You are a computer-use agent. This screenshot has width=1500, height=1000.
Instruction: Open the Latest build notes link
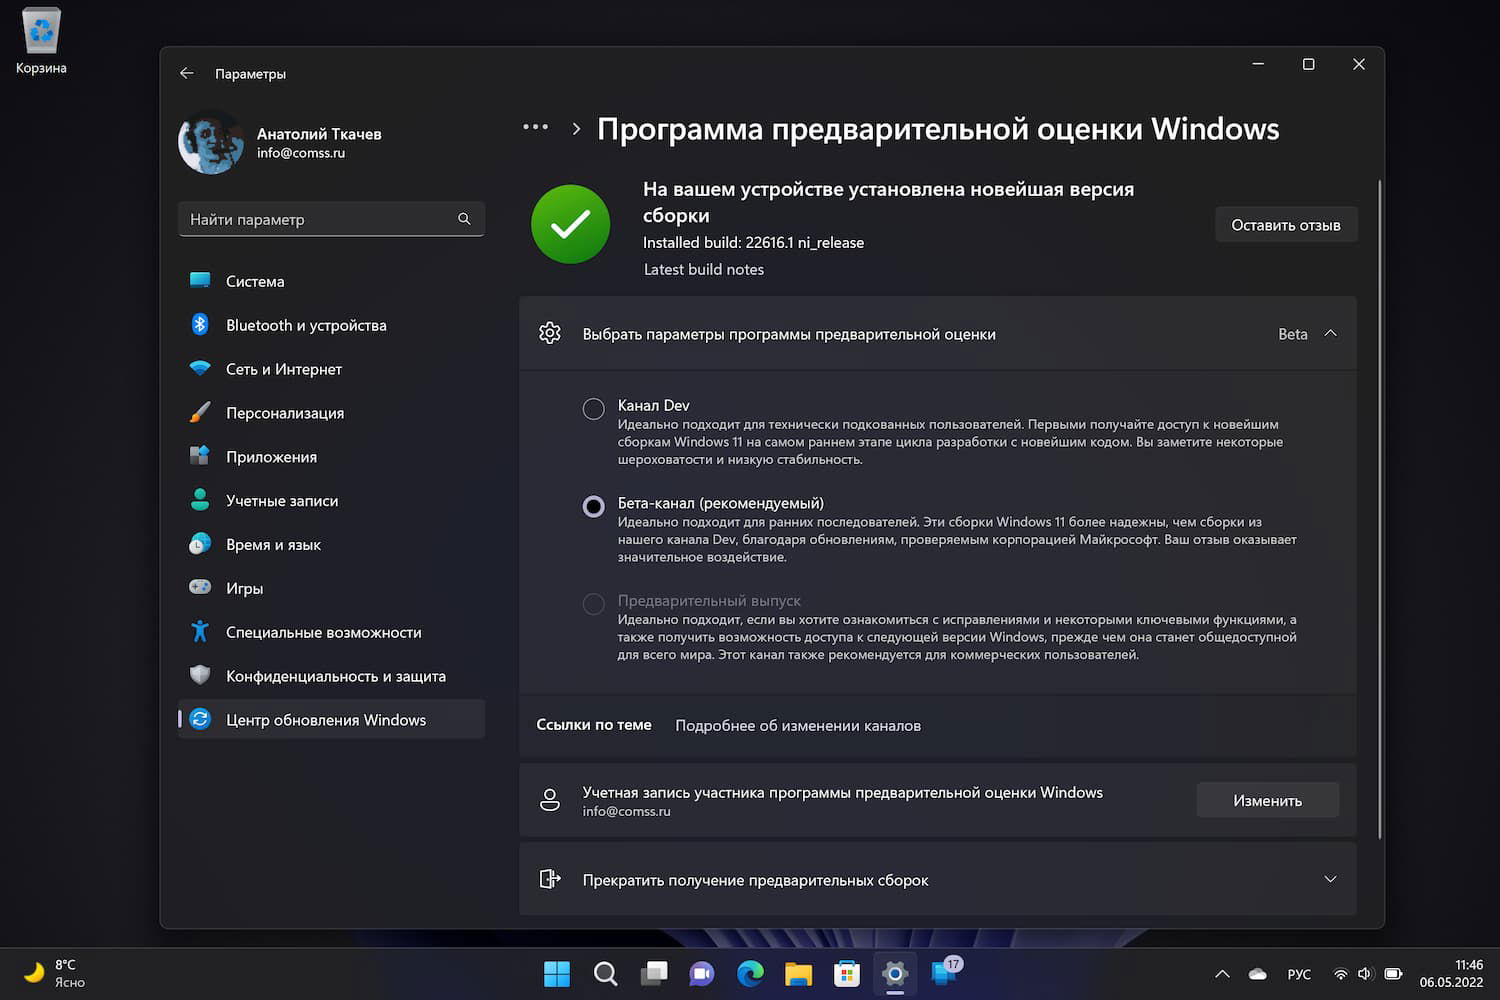coord(704,269)
